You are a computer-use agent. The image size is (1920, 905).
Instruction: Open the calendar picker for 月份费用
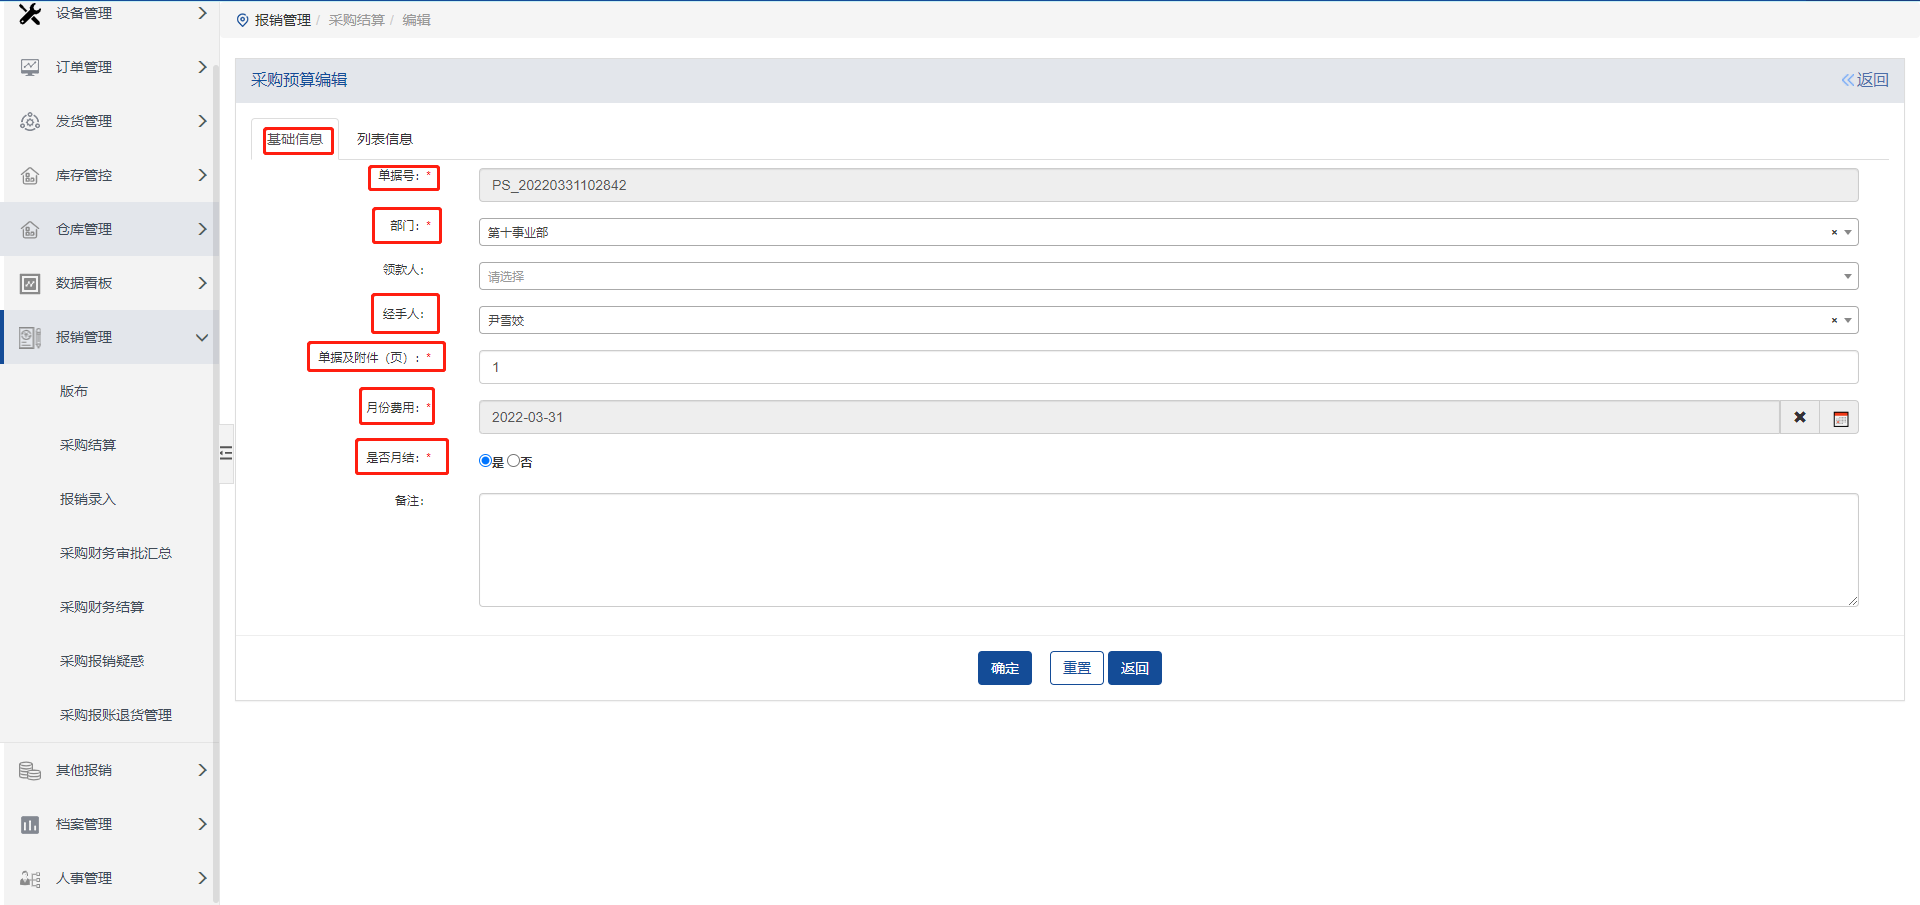1840,418
